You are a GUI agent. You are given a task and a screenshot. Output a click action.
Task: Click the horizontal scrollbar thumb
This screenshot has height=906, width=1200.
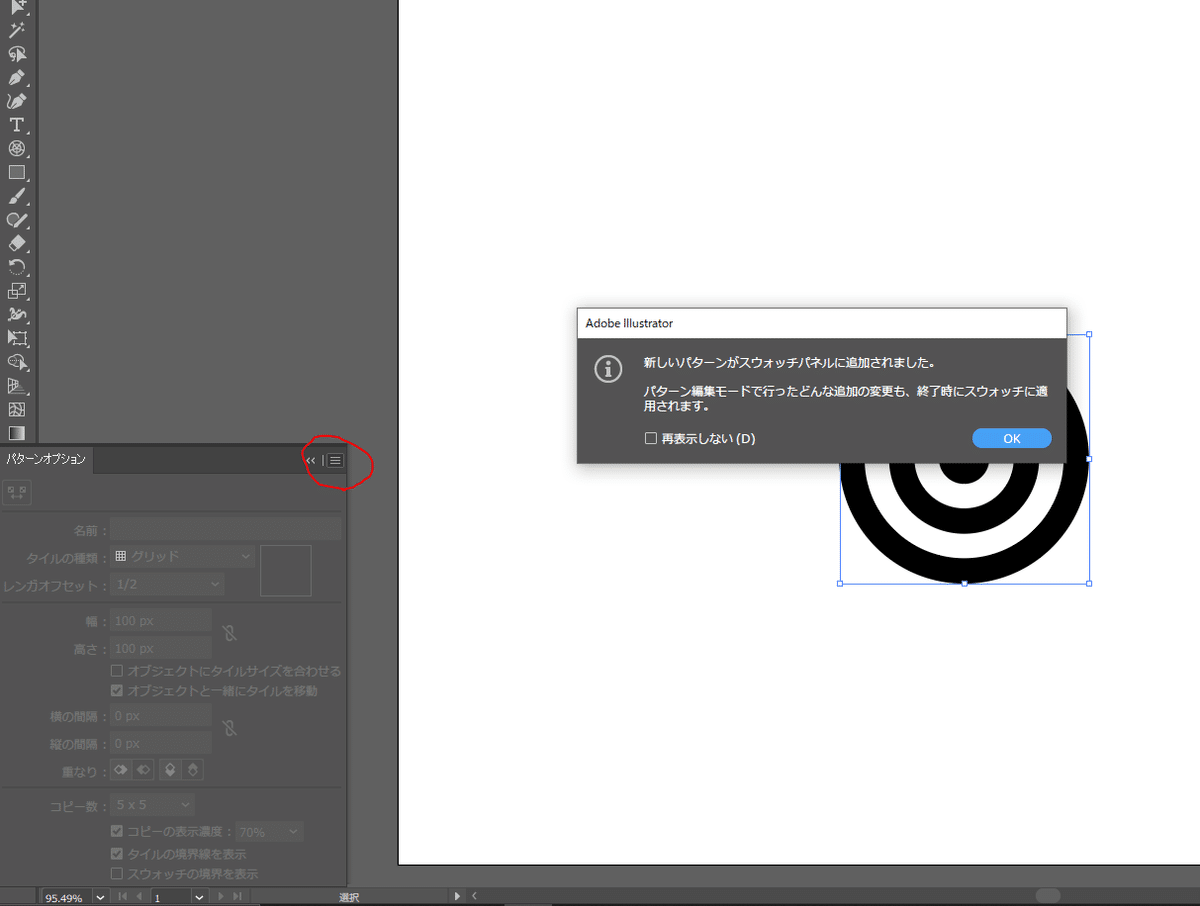click(1047, 896)
